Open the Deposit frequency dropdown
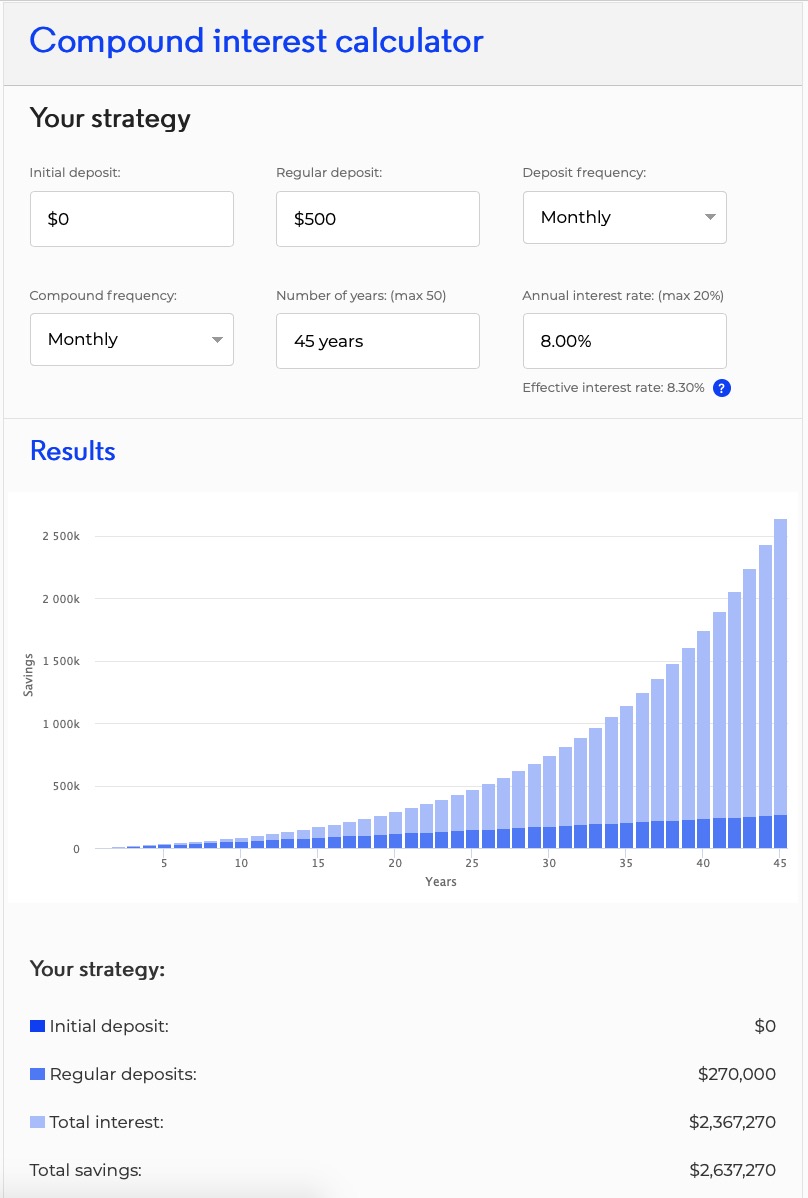Image resolution: width=808 pixels, height=1198 pixels. 624,217
